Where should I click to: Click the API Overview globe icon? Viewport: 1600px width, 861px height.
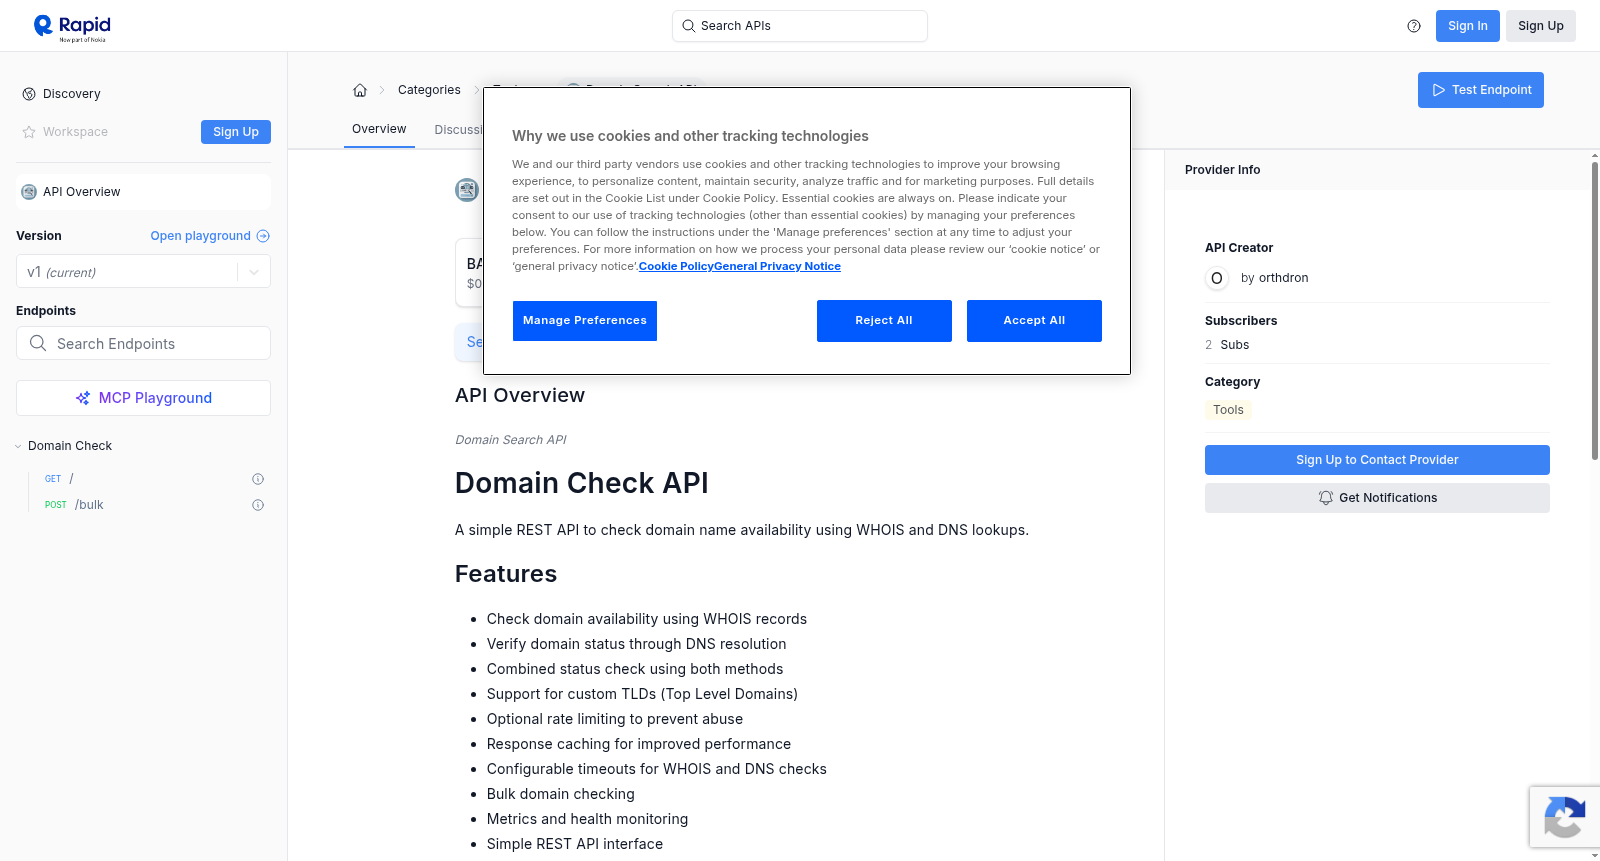(x=29, y=192)
